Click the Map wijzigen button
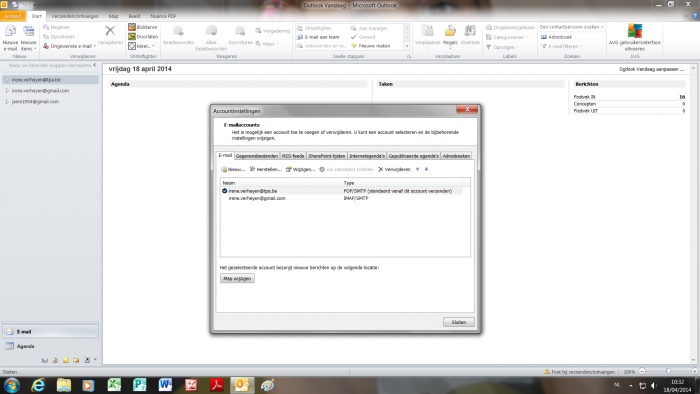 (x=237, y=278)
